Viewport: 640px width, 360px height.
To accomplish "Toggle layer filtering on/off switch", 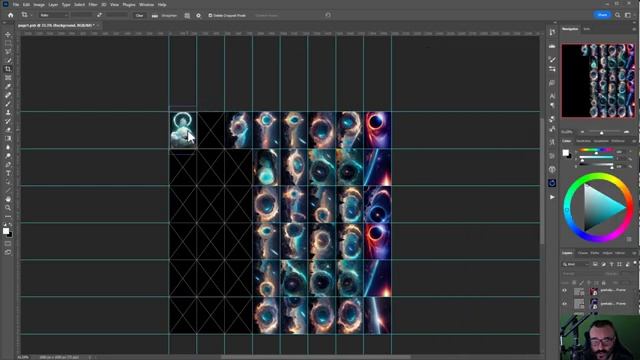I will point(635,263).
